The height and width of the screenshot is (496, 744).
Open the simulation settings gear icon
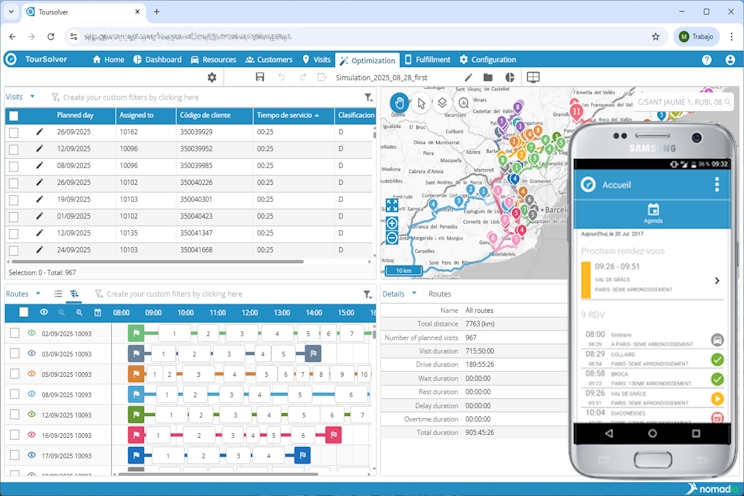click(x=211, y=77)
